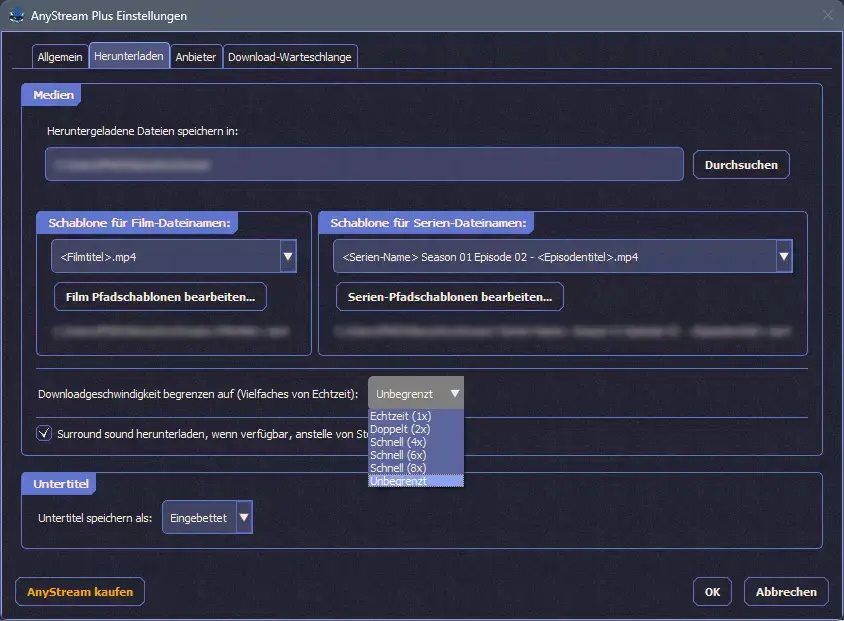
Task: Open the Anbieter tab
Action: click(196, 57)
